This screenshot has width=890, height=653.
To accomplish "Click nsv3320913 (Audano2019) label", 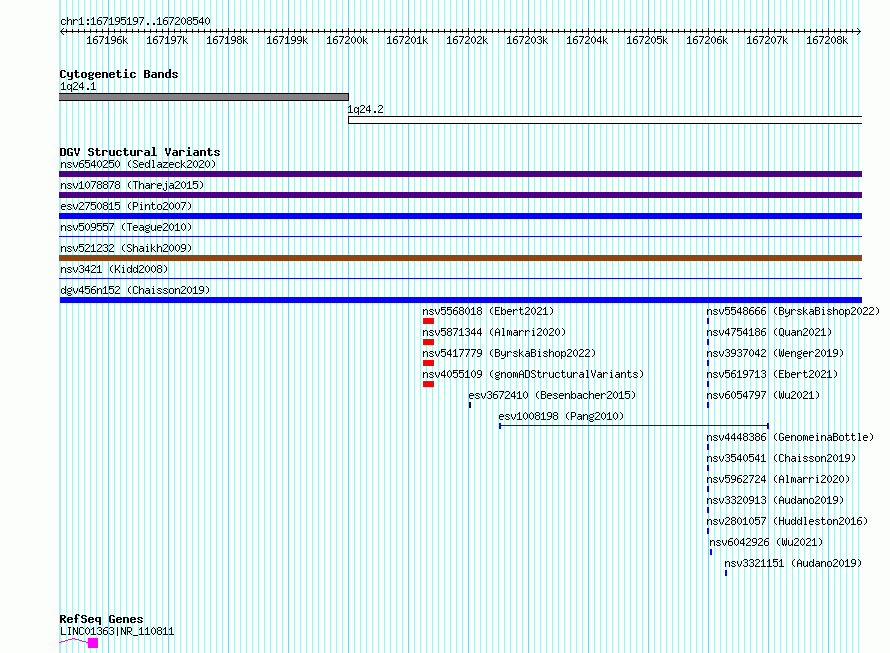I will (x=775, y=500).
